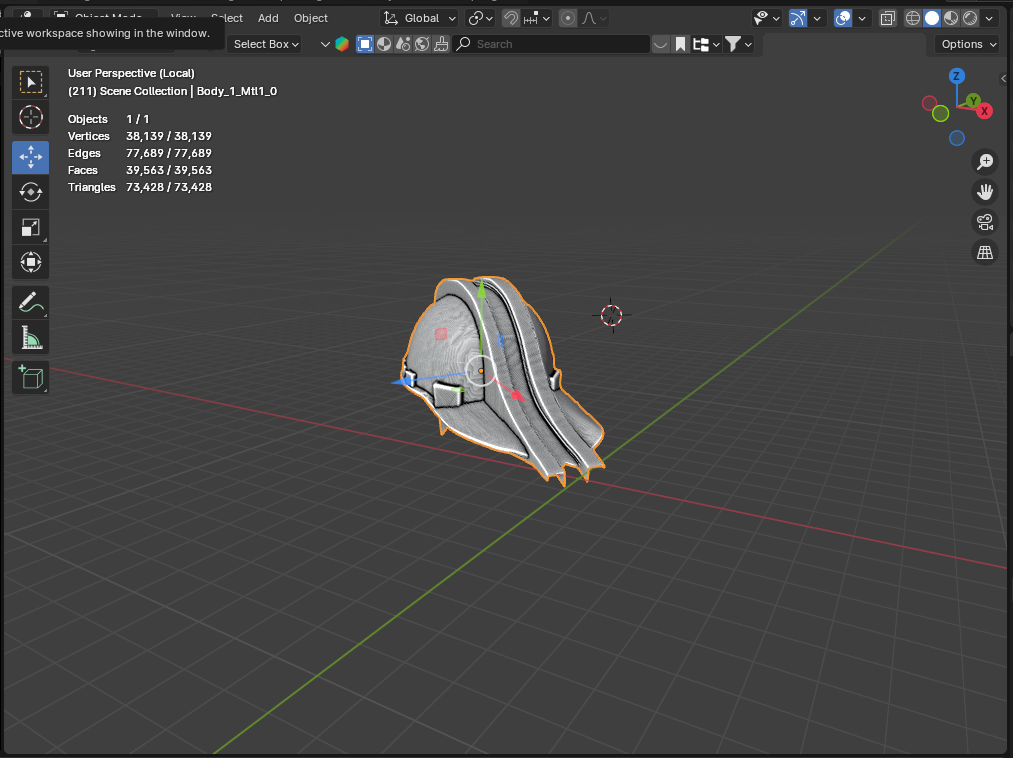Click the 3D cursor crosshair in the viewport
This screenshot has height=758, width=1013.
click(x=611, y=315)
